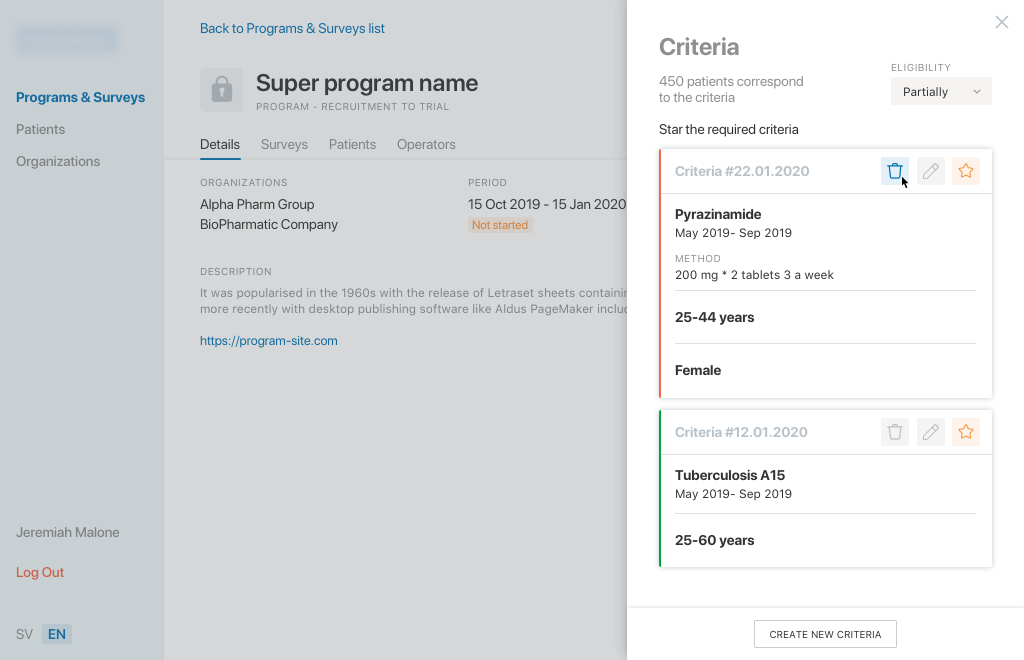Image resolution: width=1024 pixels, height=660 pixels.
Task: Click Criteria #12.01.2020 header title
Action: (741, 432)
